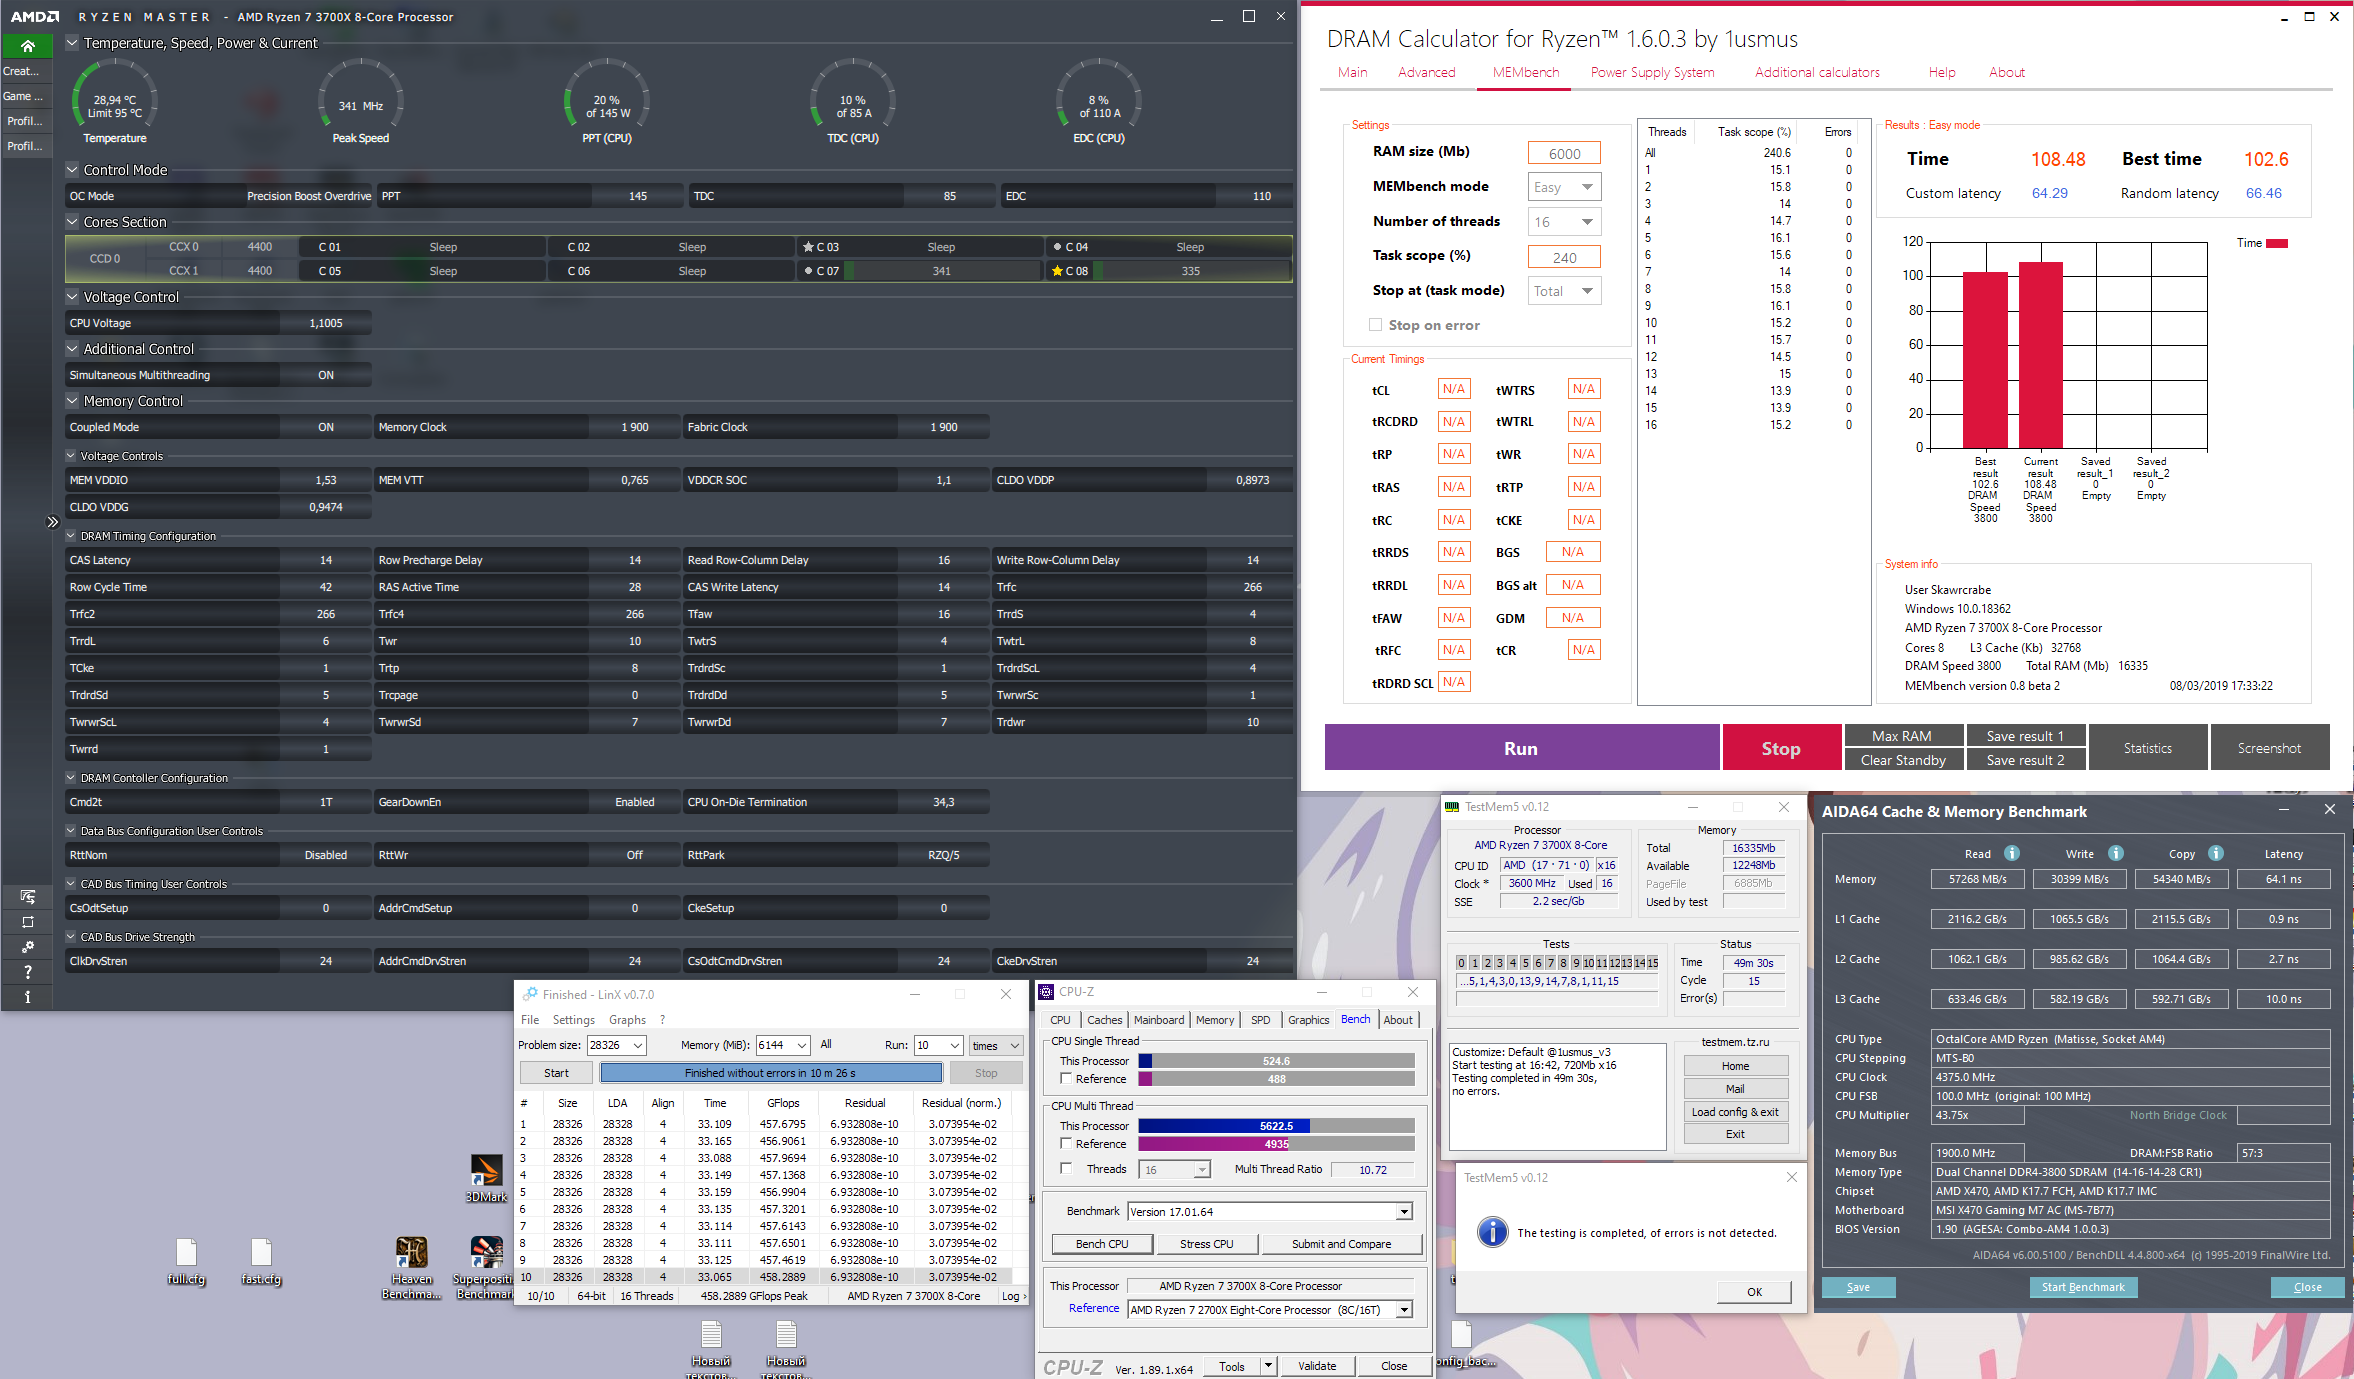2354x1379 pixels.
Task: Click the reset profile square arrows icon
Action: 27,922
